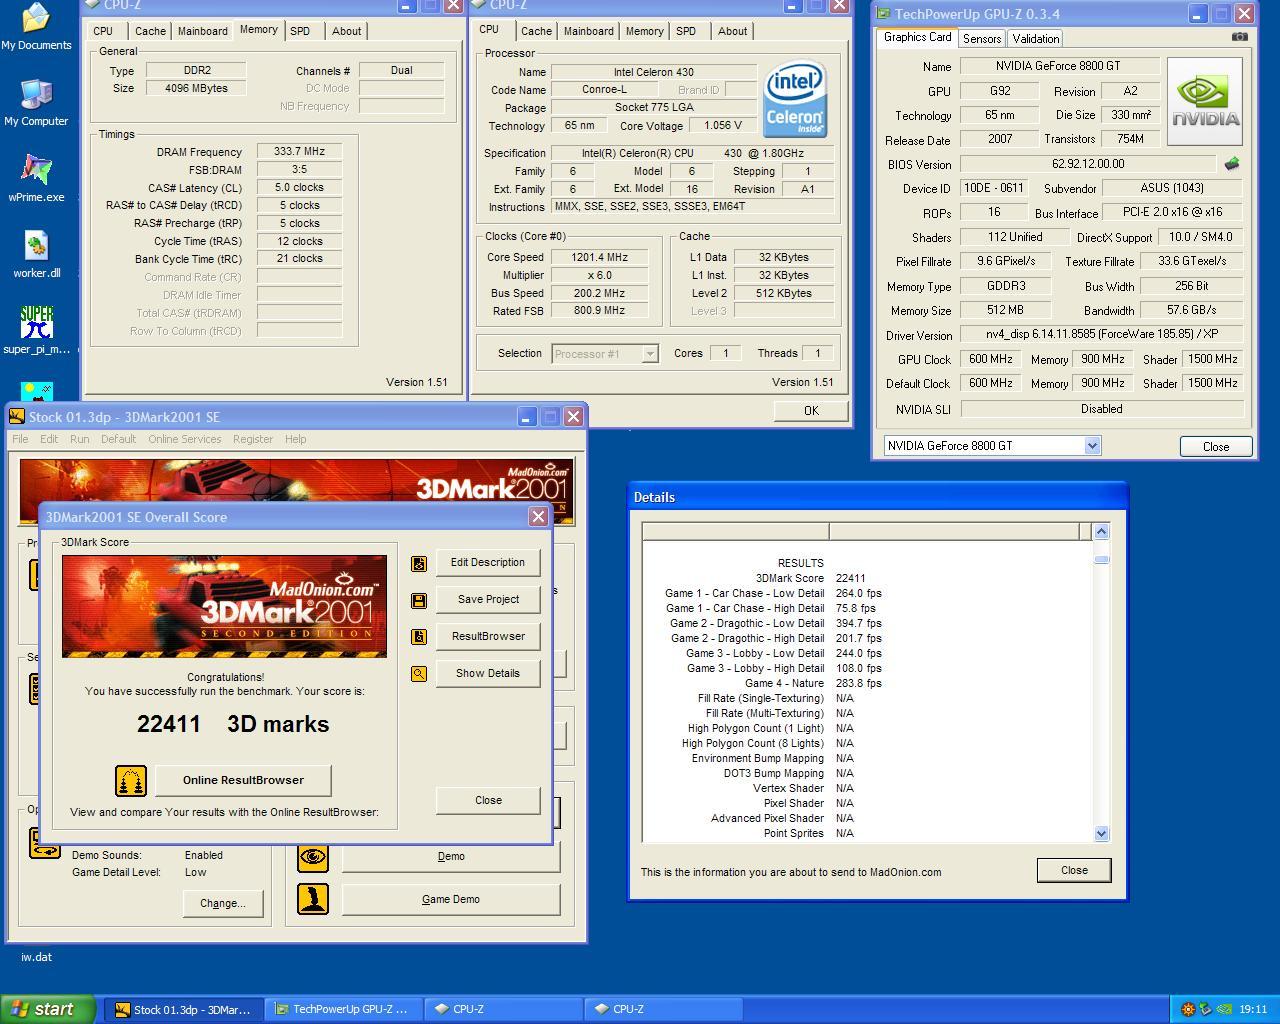Image resolution: width=1280 pixels, height=1024 pixels.
Task: Click the eye icon beside Demo
Action: point(313,857)
